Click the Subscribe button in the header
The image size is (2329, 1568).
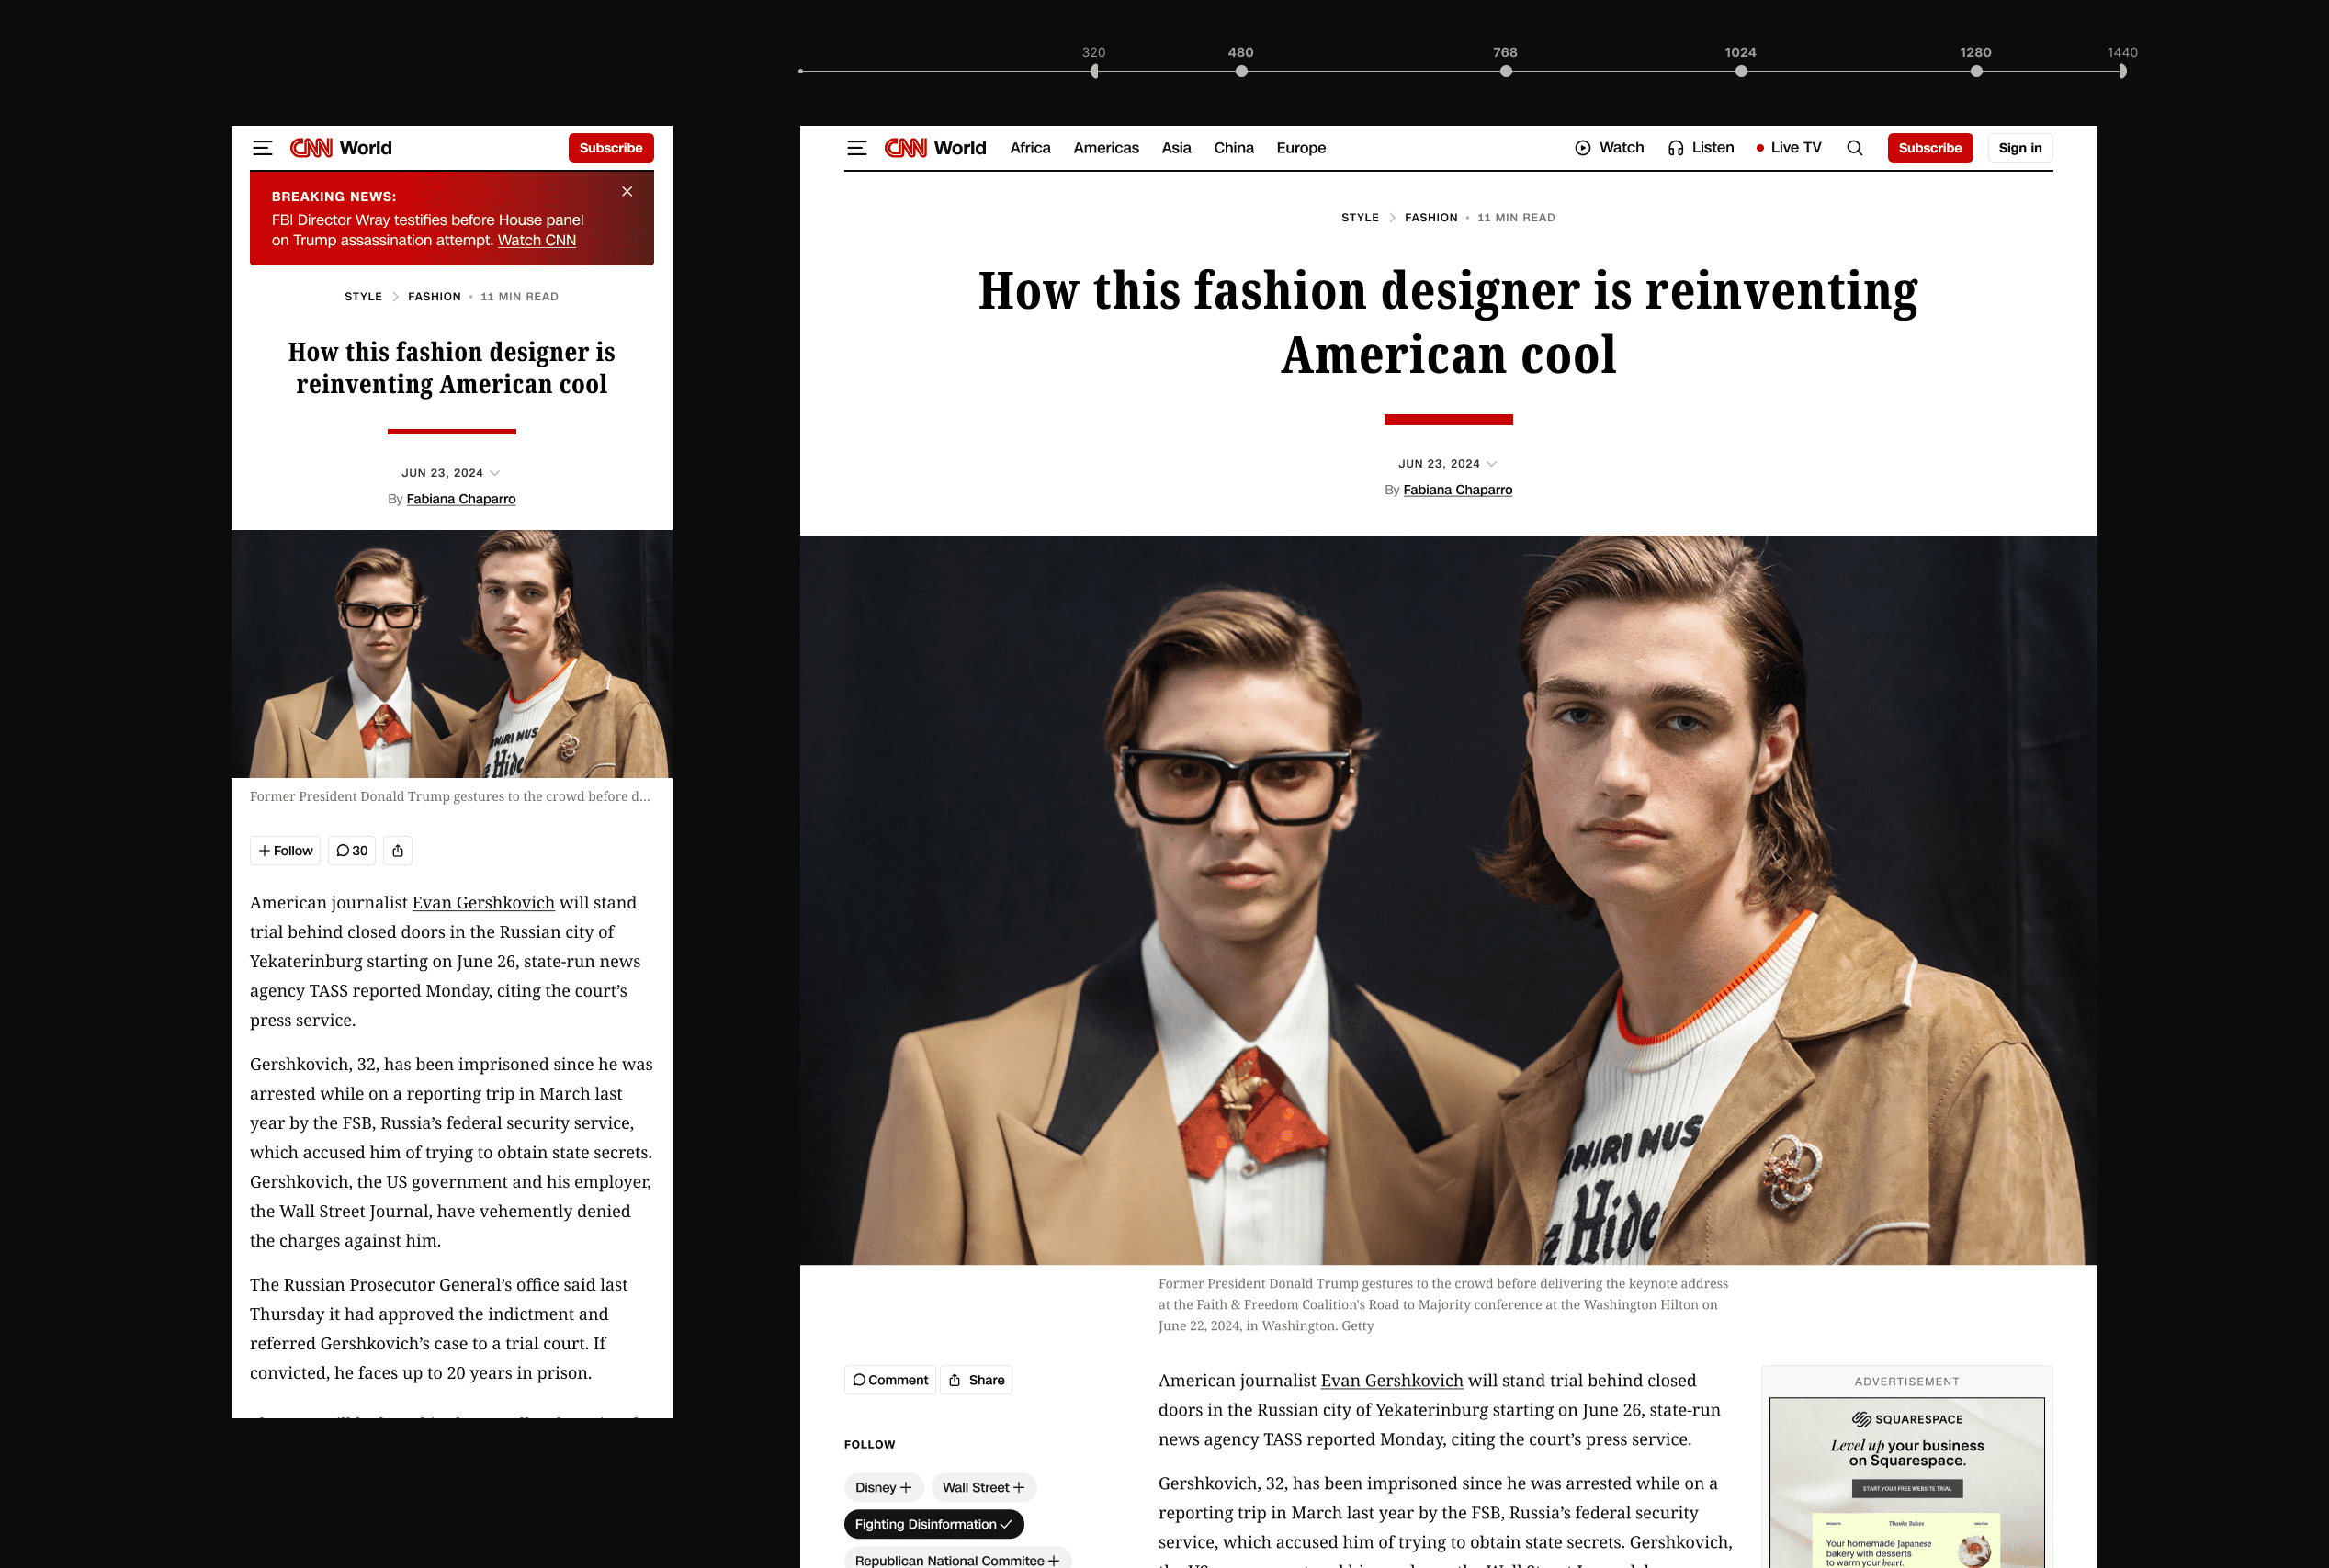[1930, 147]
